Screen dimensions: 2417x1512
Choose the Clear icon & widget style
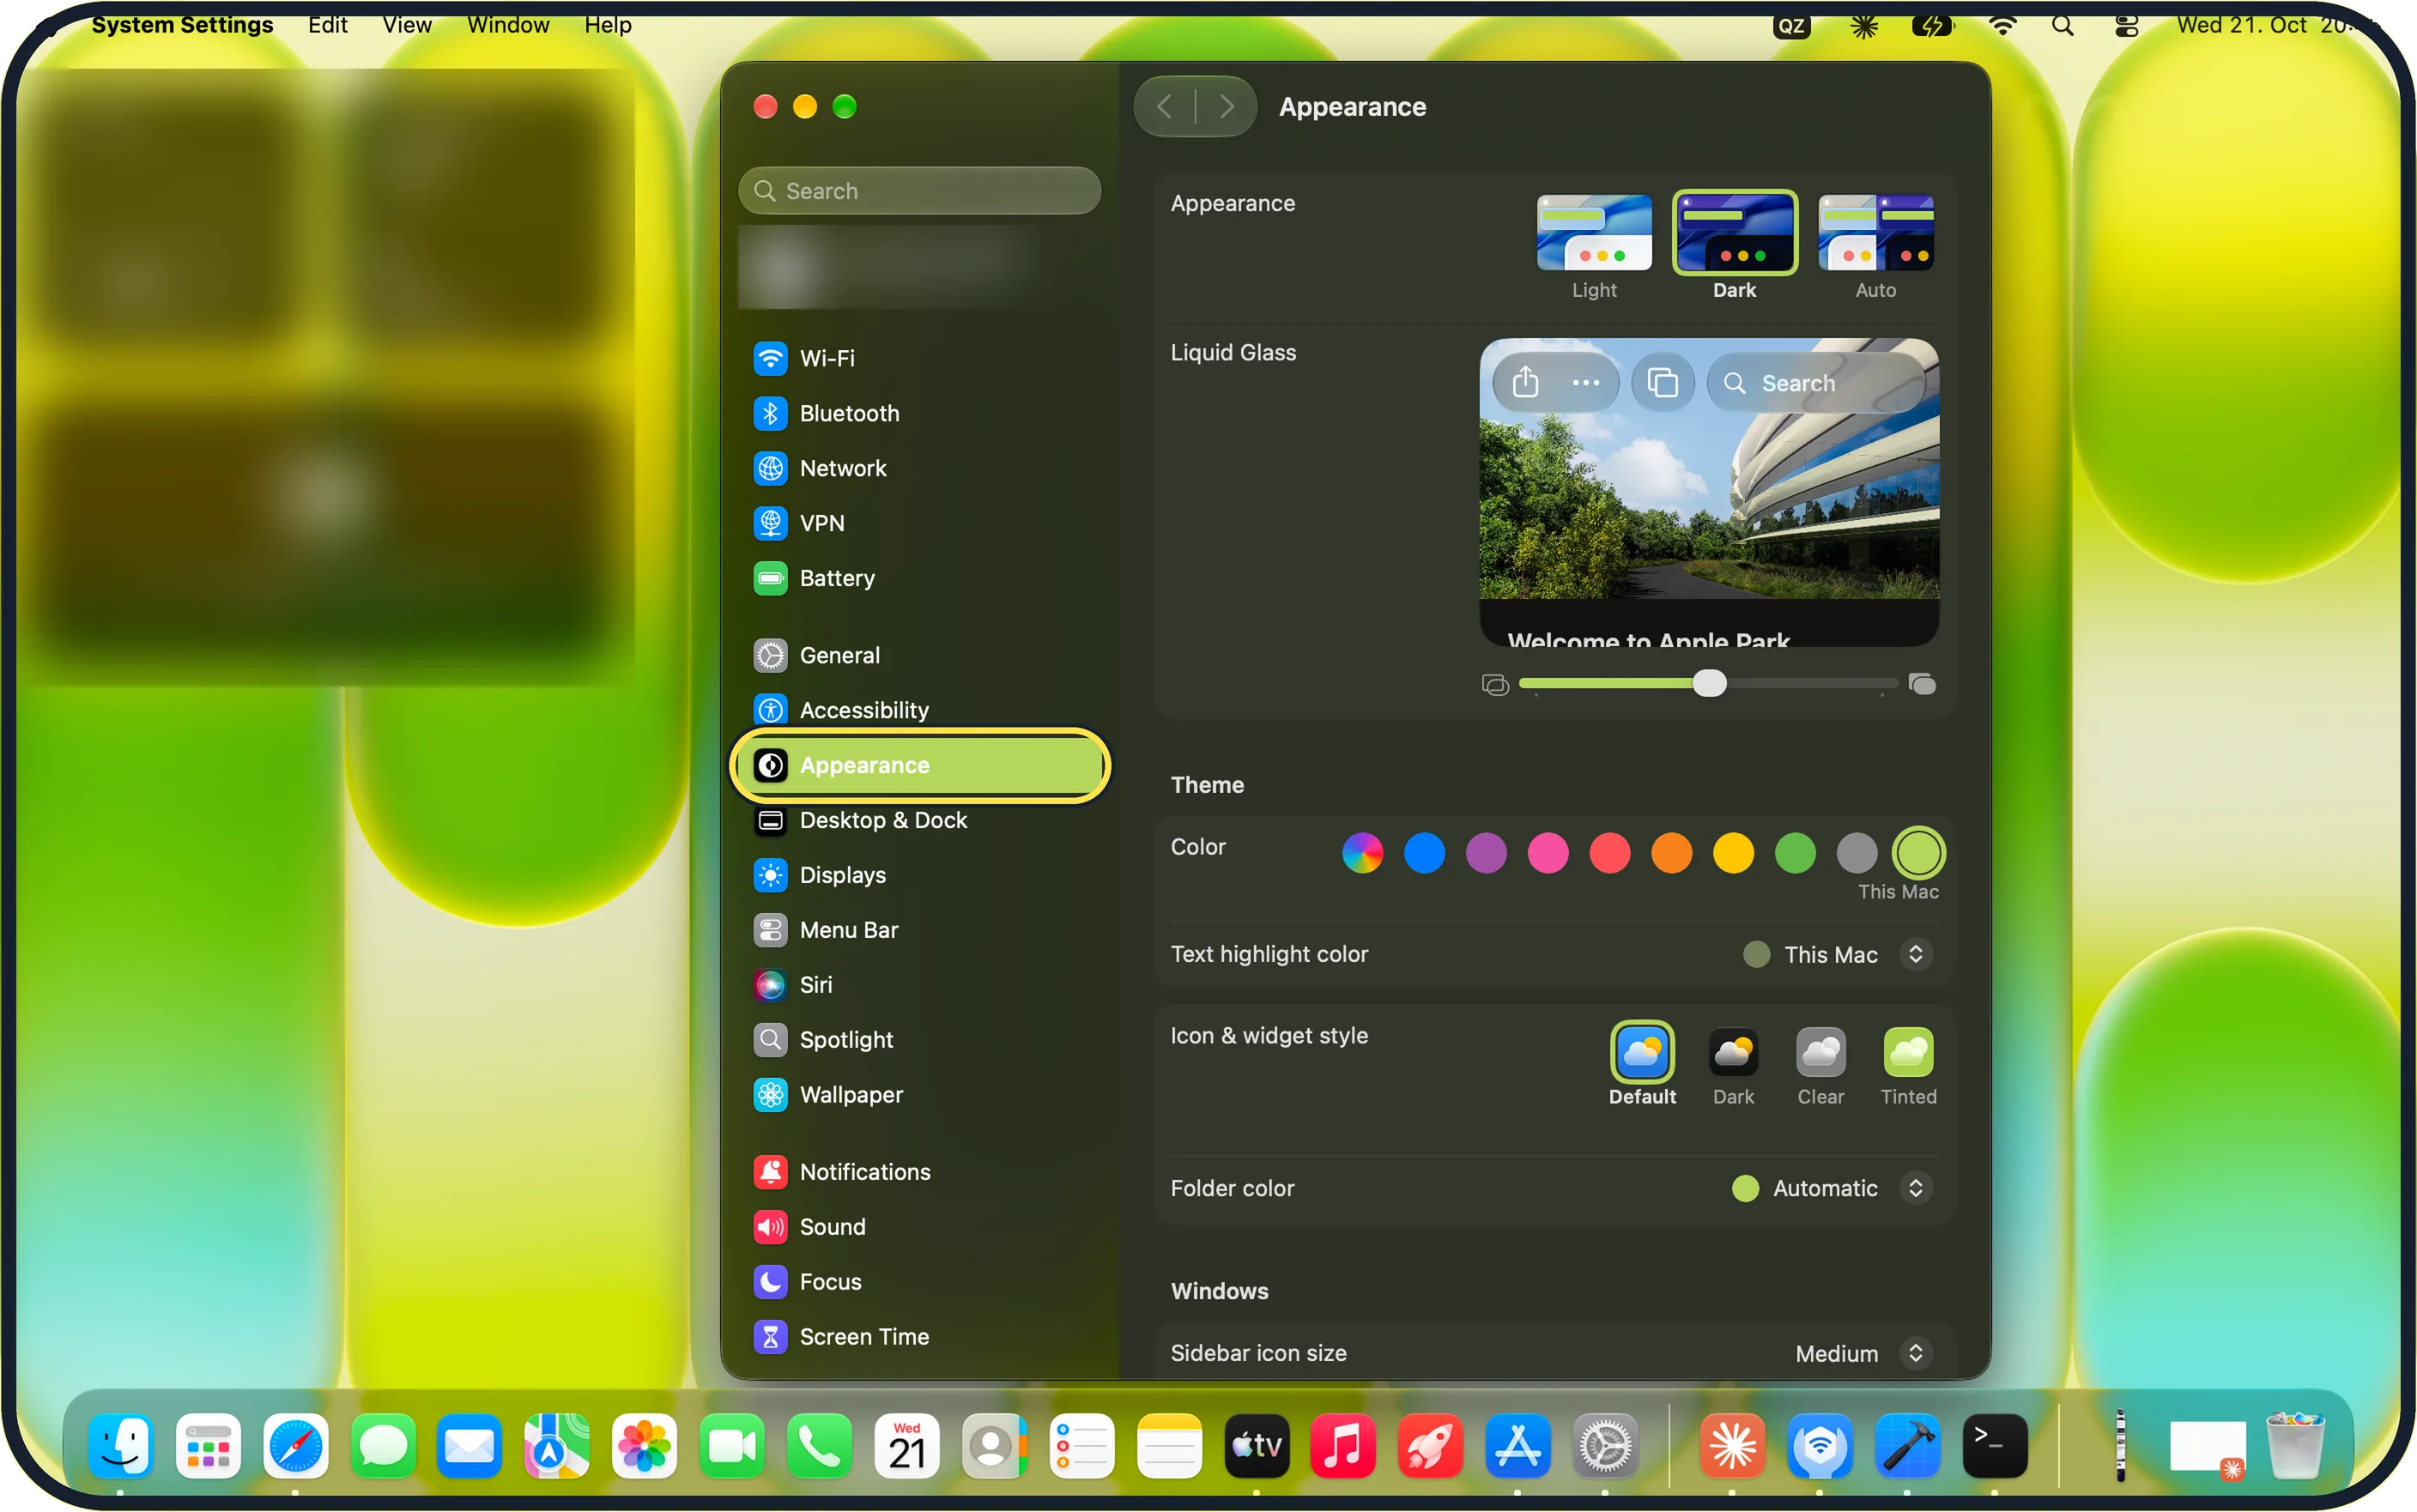(x=1820, y=1066)
